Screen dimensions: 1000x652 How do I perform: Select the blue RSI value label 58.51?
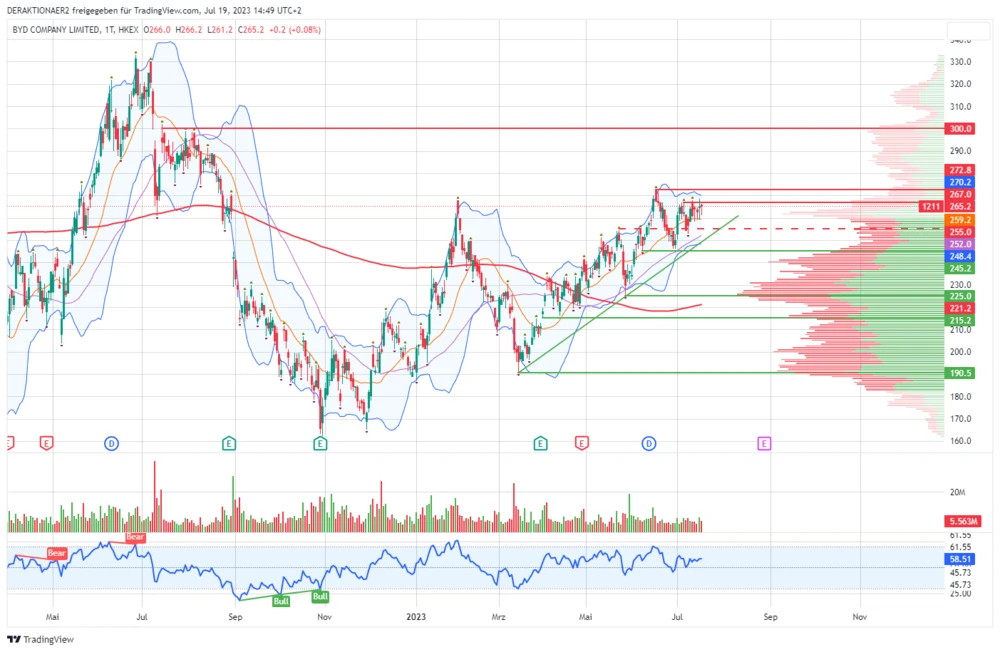coord(960,560)
